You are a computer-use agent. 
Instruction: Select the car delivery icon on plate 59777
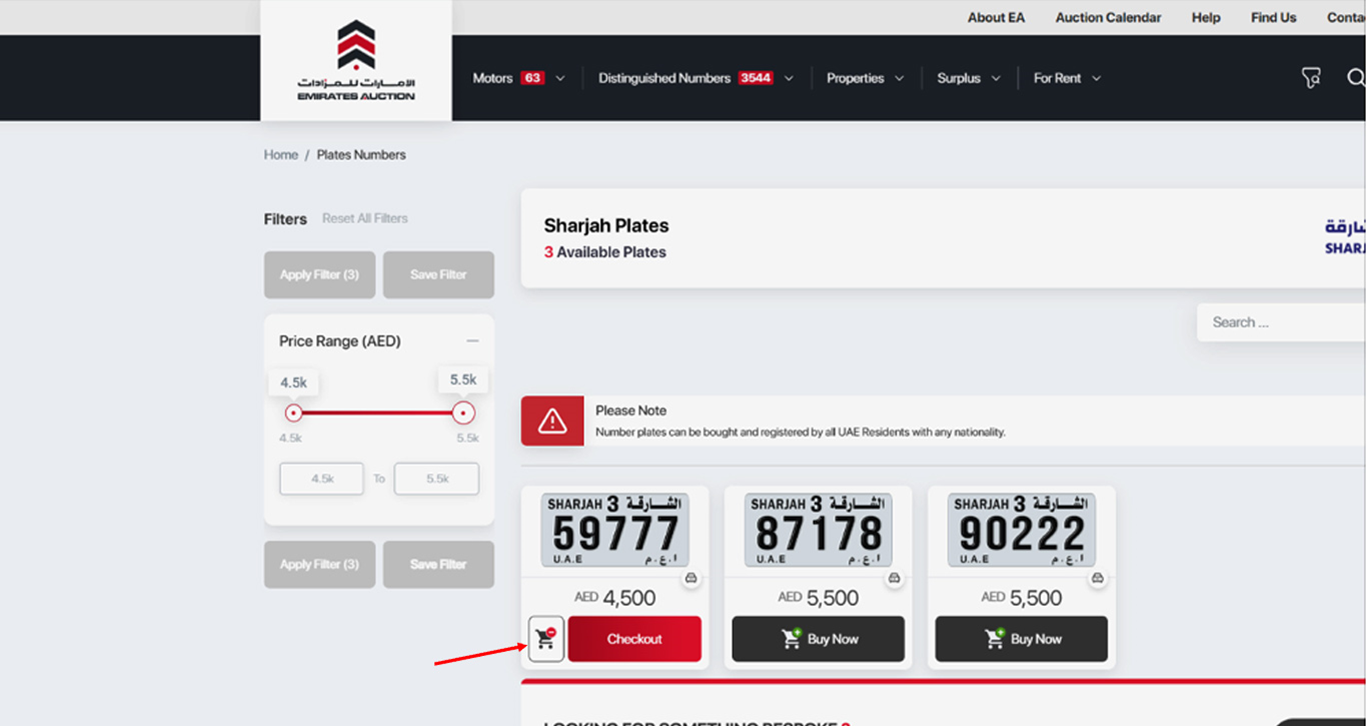(x=691, y=577)
